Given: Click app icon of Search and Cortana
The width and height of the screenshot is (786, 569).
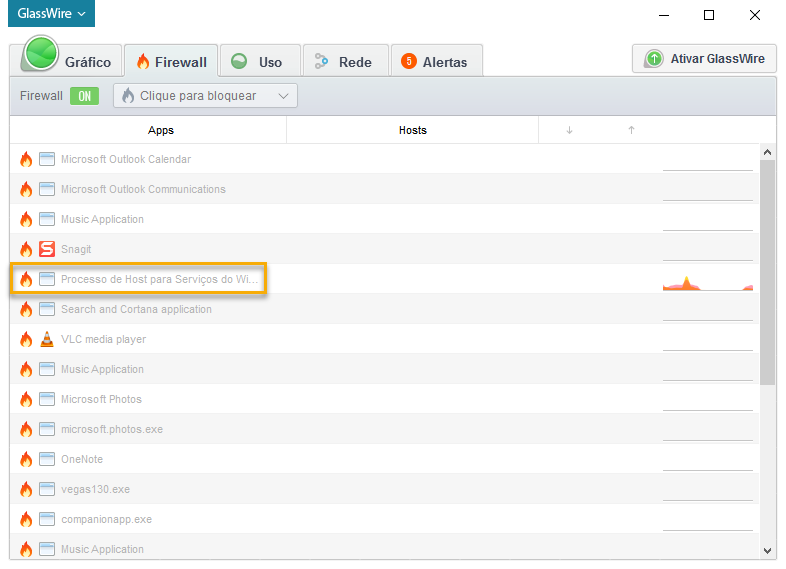Looking at the screenshot, I should point(47,309).
